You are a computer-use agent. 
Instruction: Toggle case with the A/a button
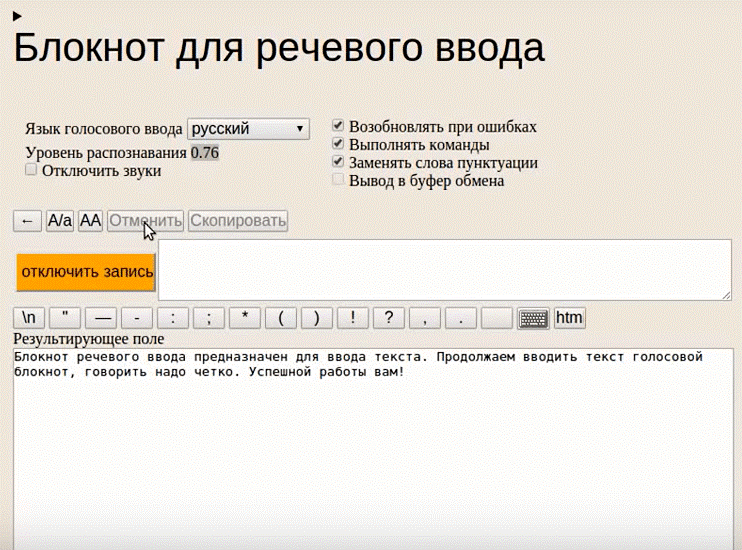click(60, 221)
